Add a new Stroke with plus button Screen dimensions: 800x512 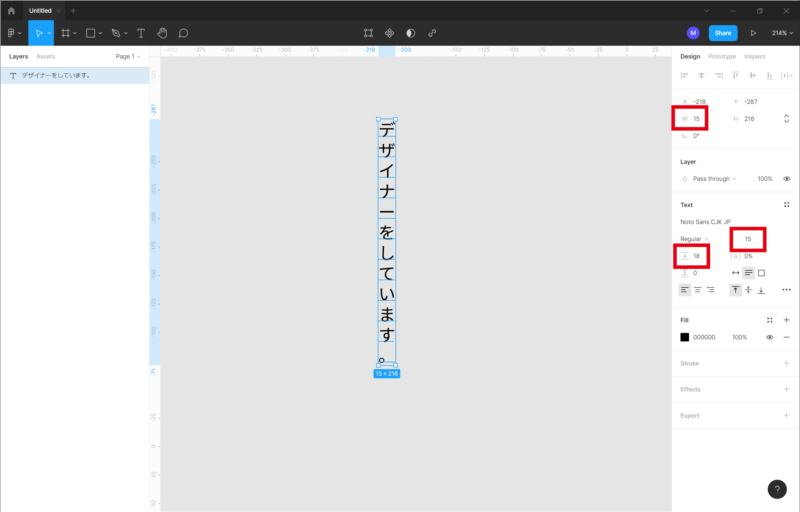(x=786, y=364)
